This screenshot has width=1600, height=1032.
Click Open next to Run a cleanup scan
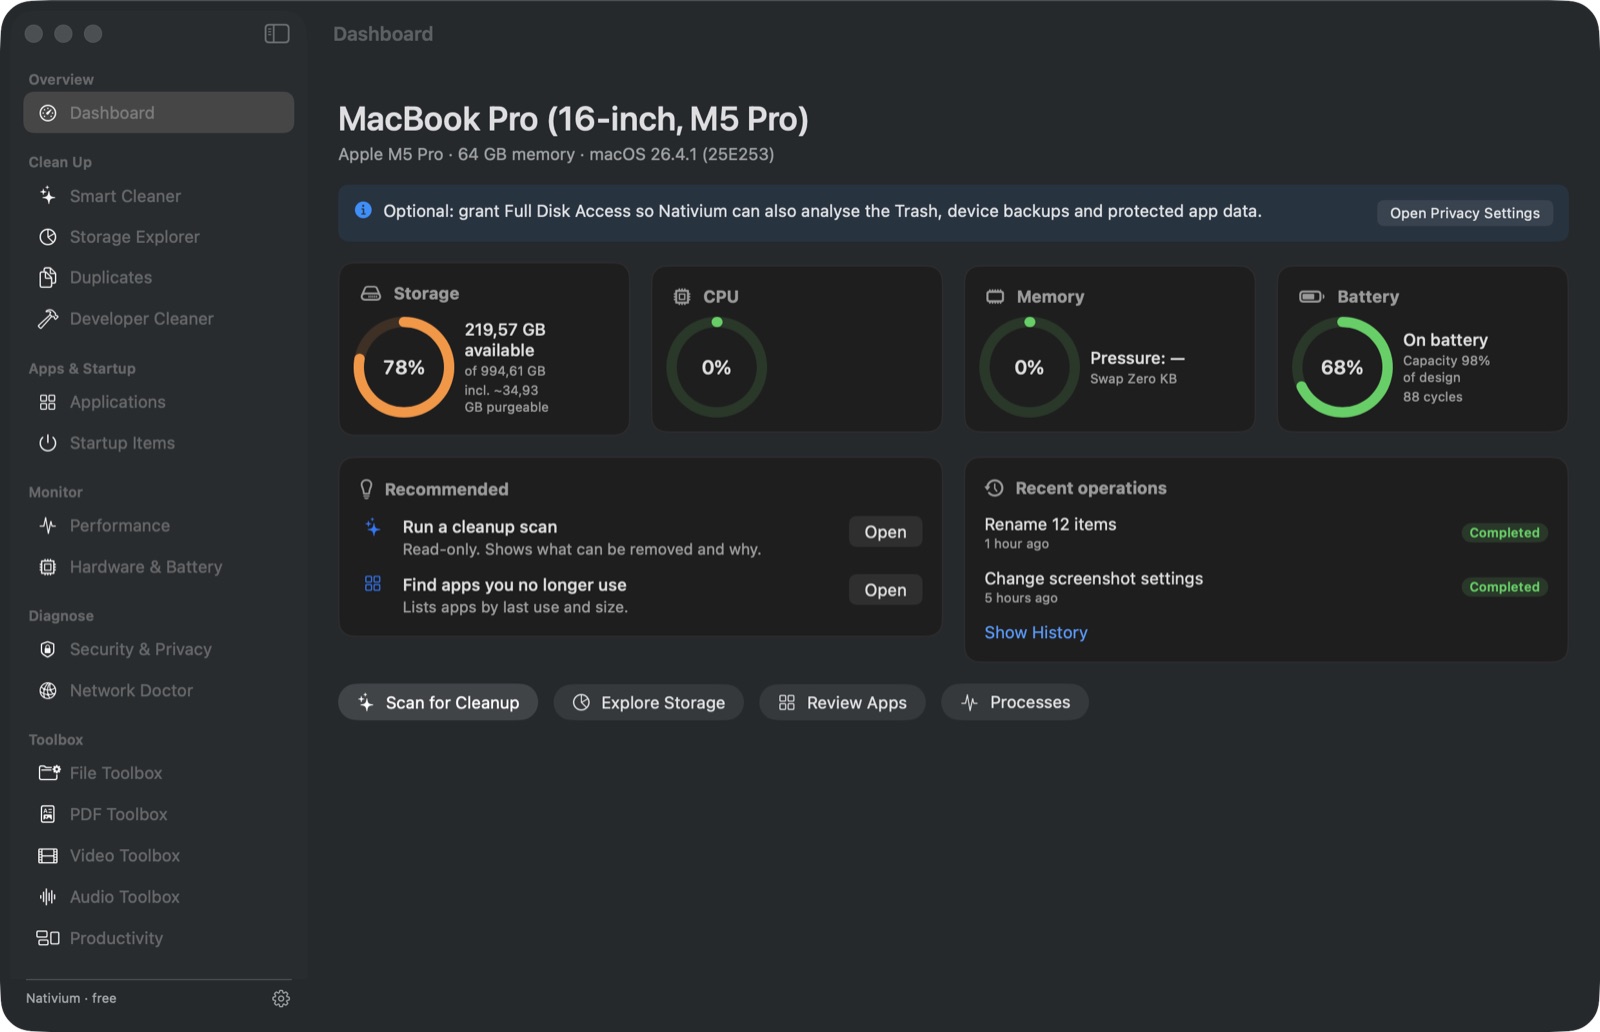[885, 532]
